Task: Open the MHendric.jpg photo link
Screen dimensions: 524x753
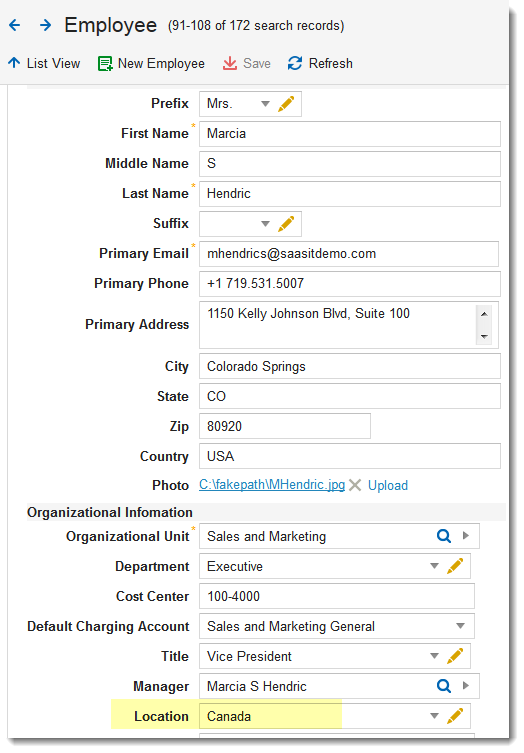Action: coord(272,485)
